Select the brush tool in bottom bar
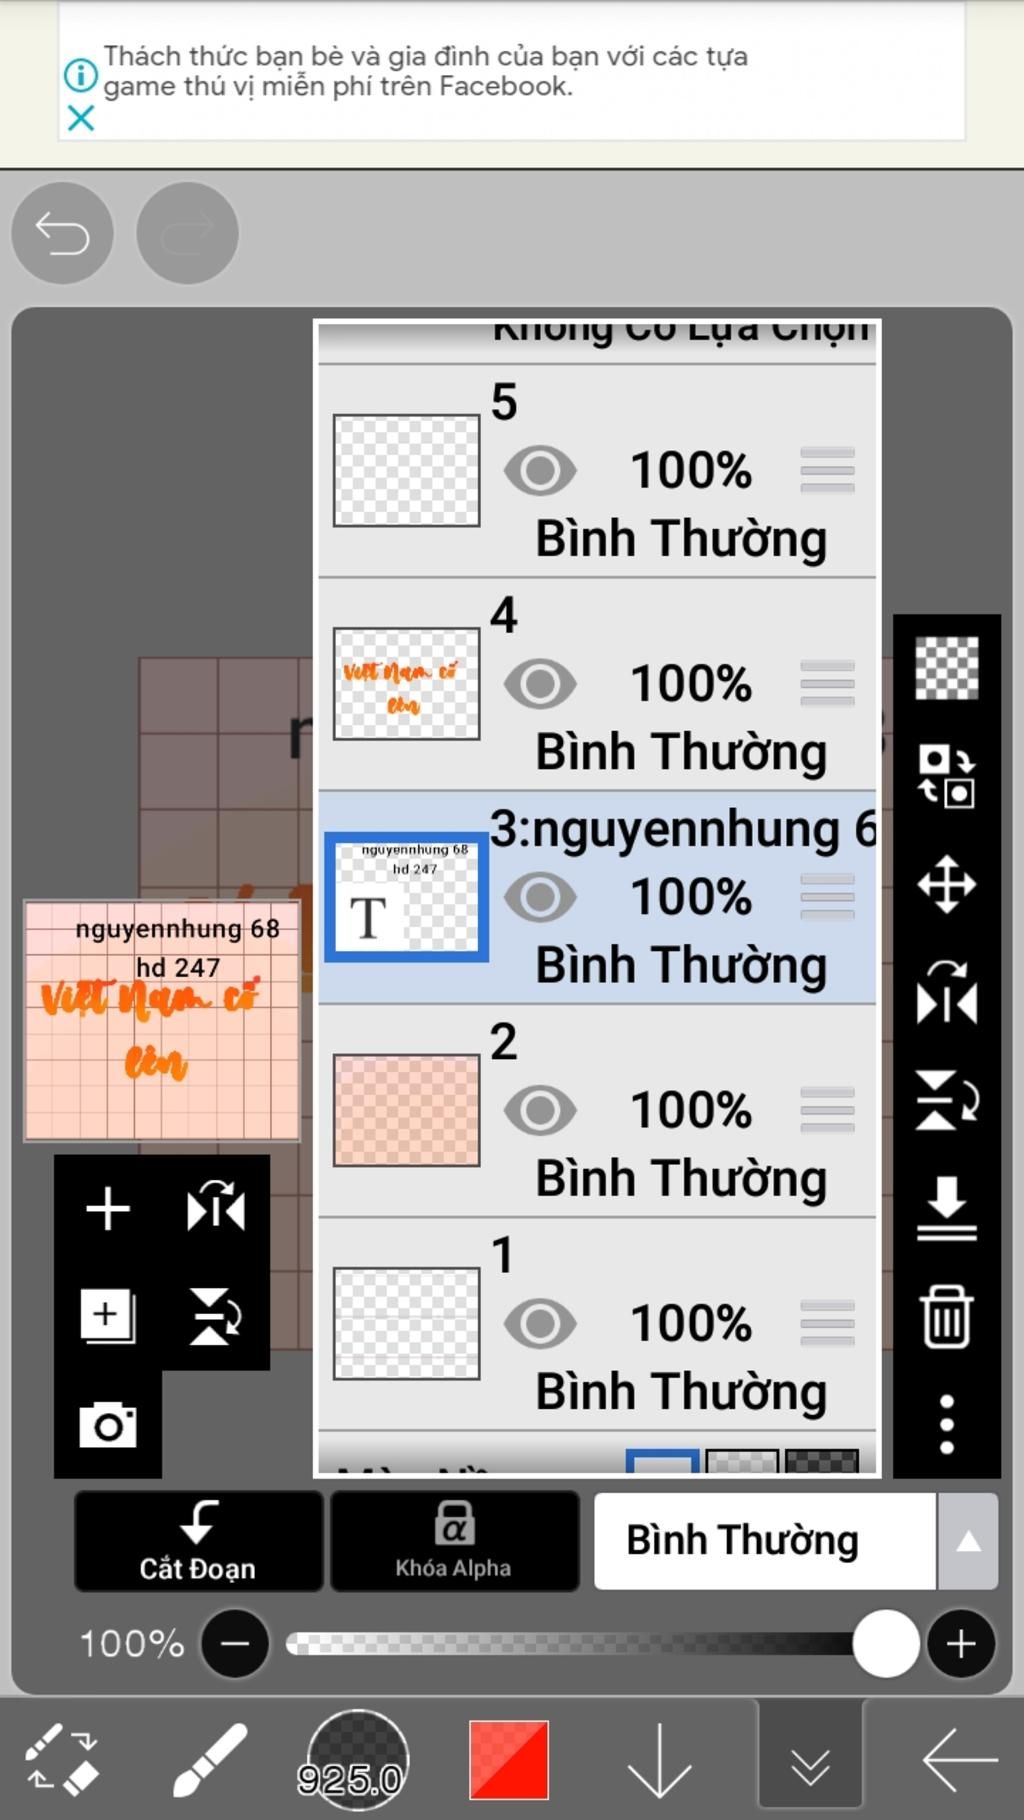1024x1820 pixels. 209,1760
